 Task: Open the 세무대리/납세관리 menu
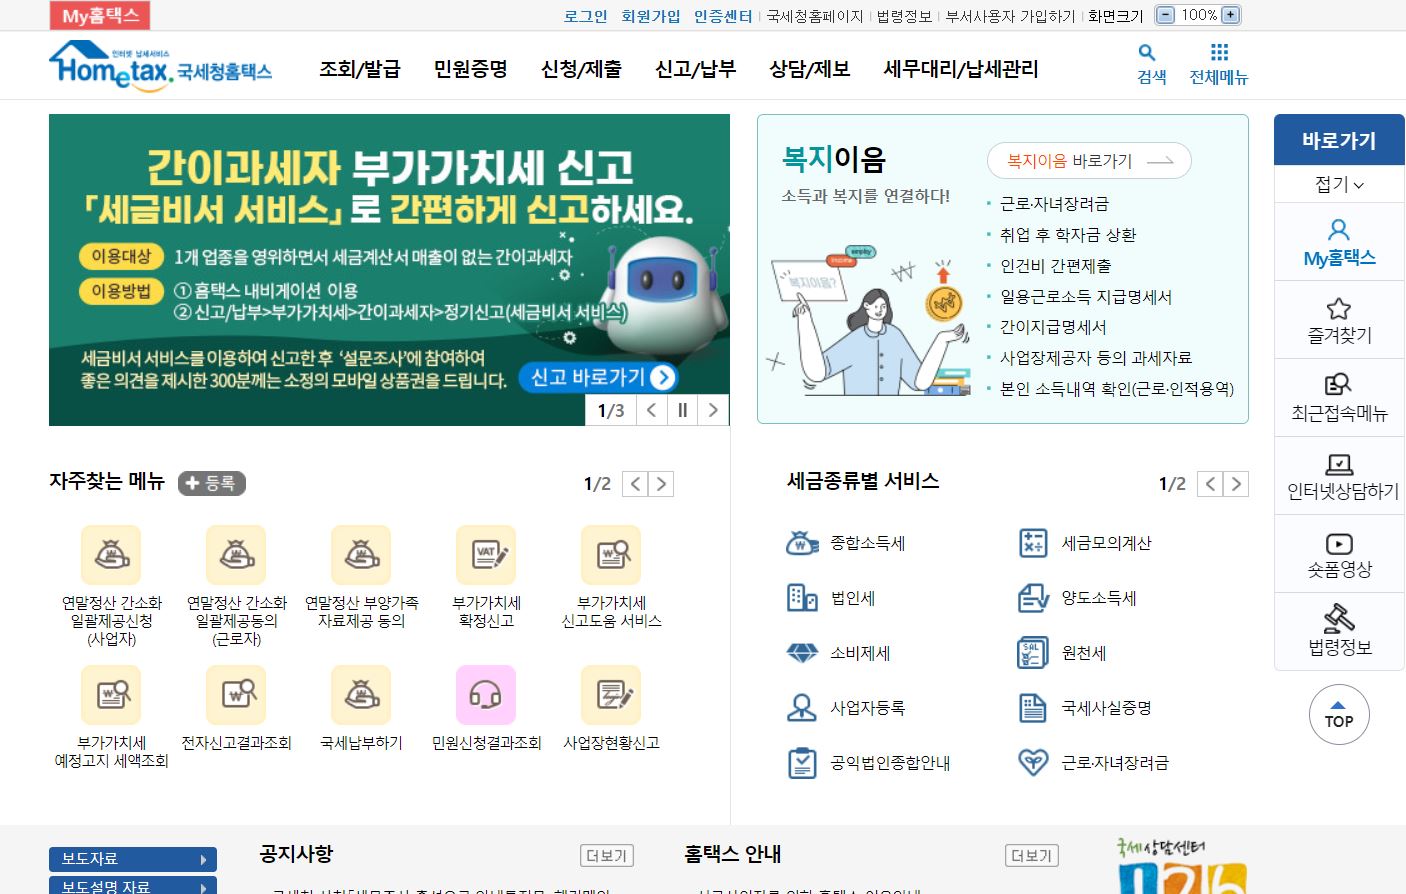coord(961,69)
